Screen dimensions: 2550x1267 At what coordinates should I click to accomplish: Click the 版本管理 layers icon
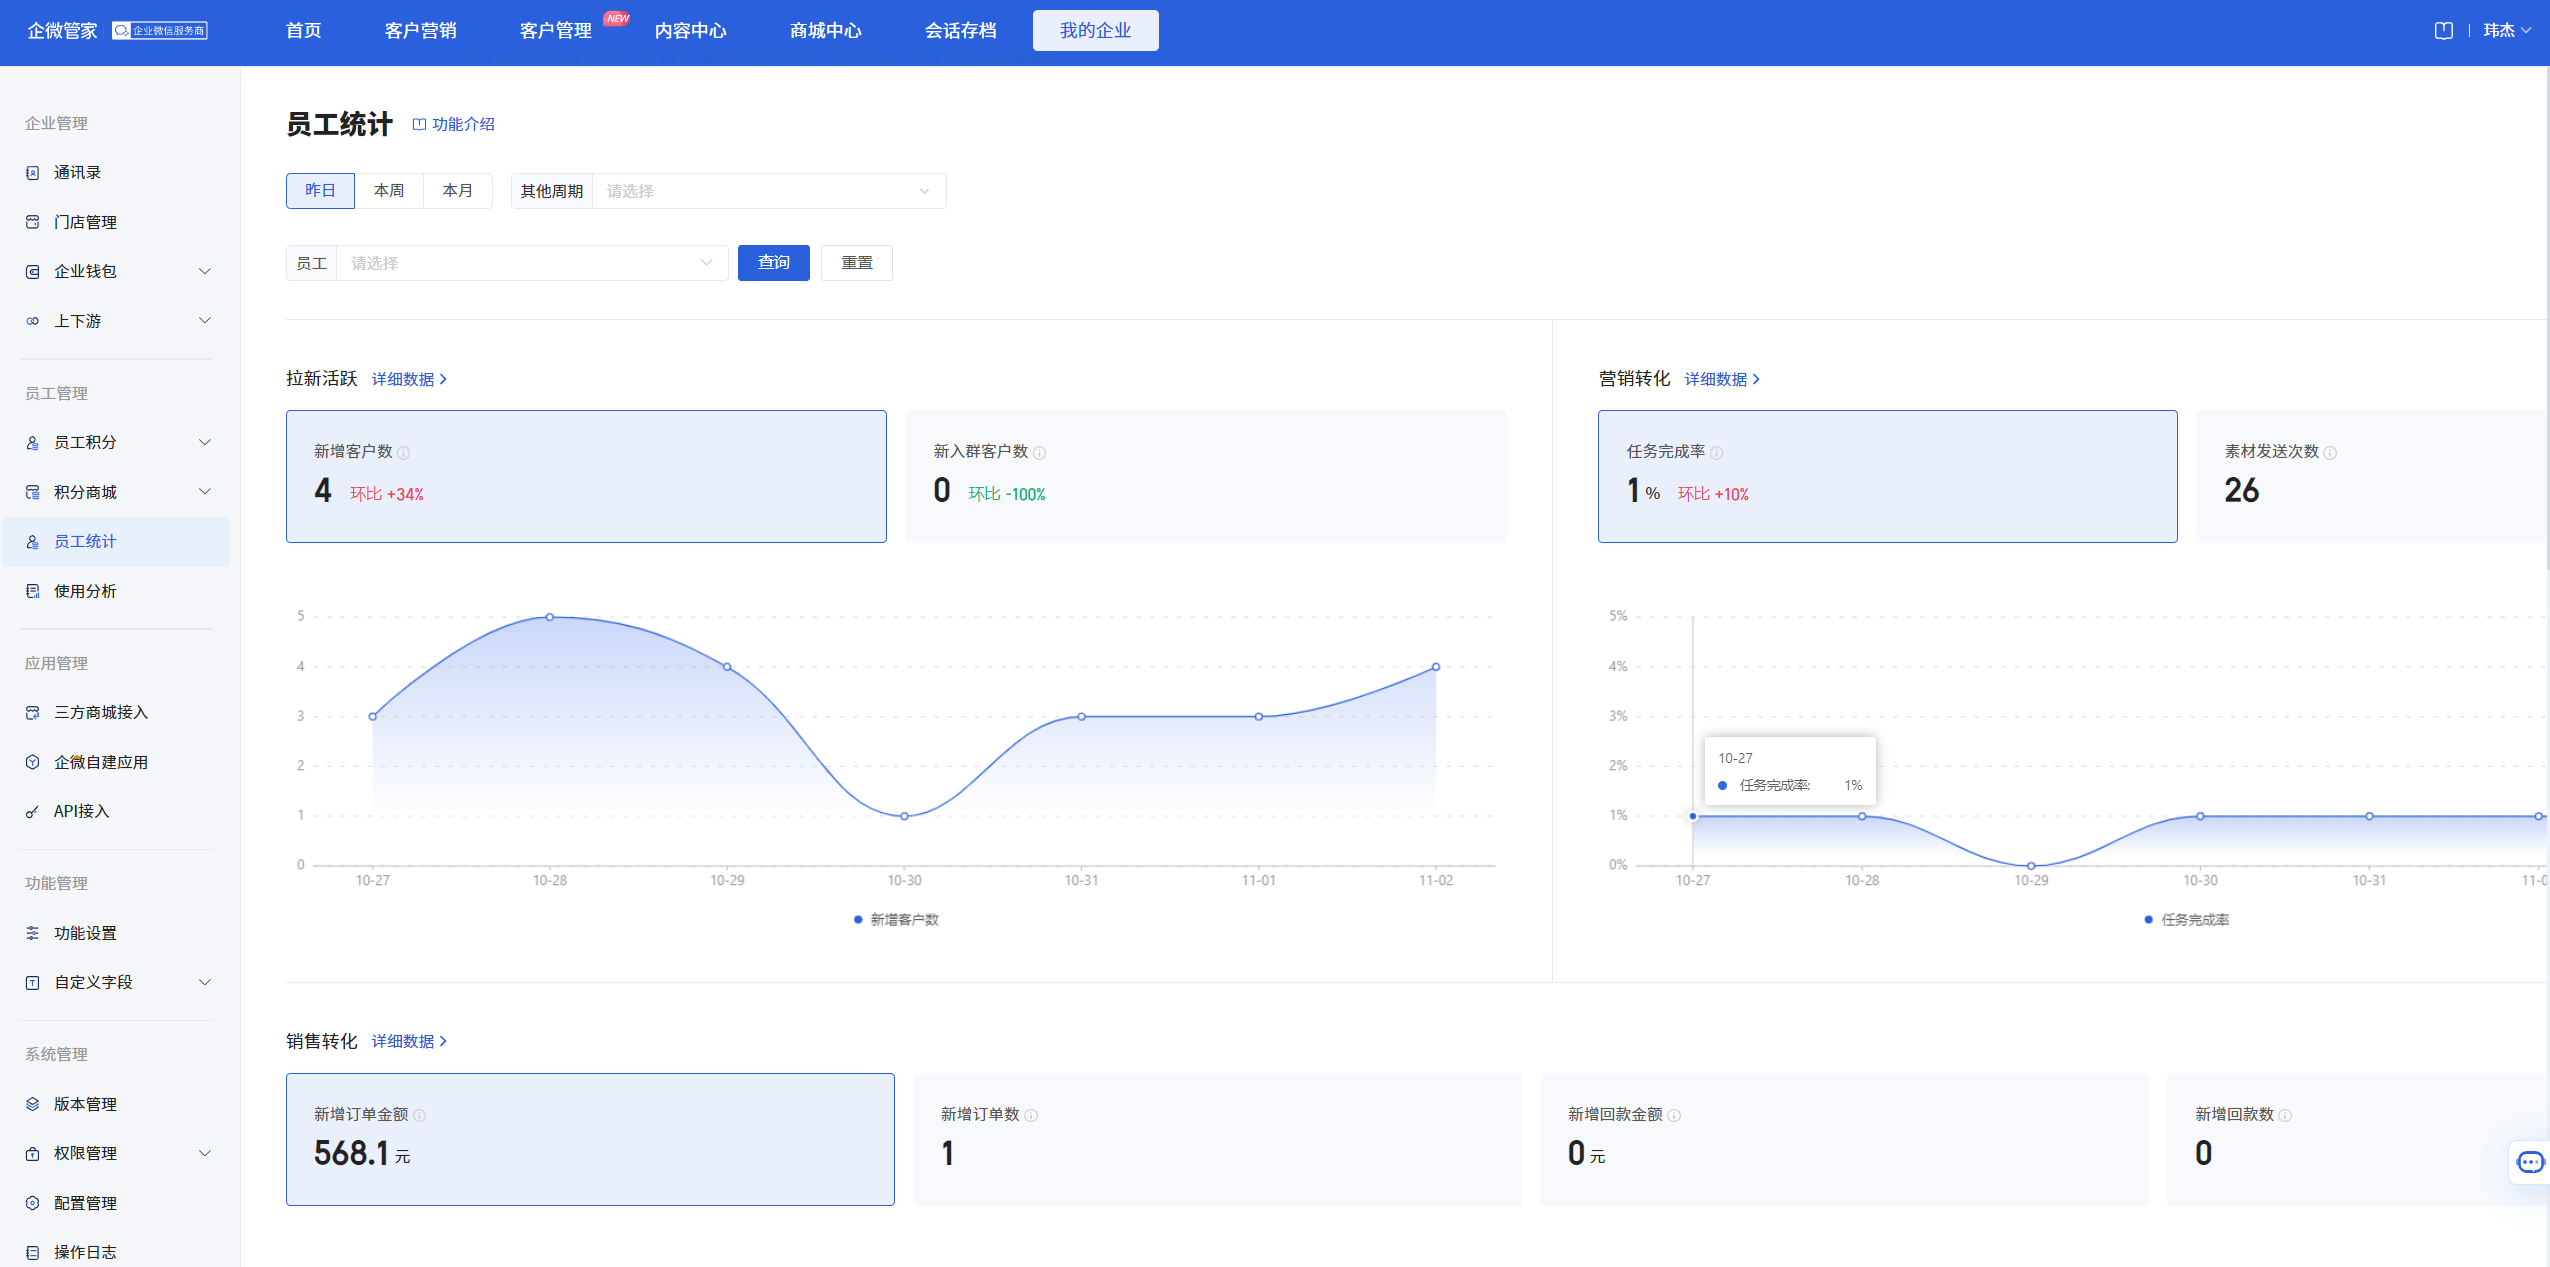(x=32, y=1104)
